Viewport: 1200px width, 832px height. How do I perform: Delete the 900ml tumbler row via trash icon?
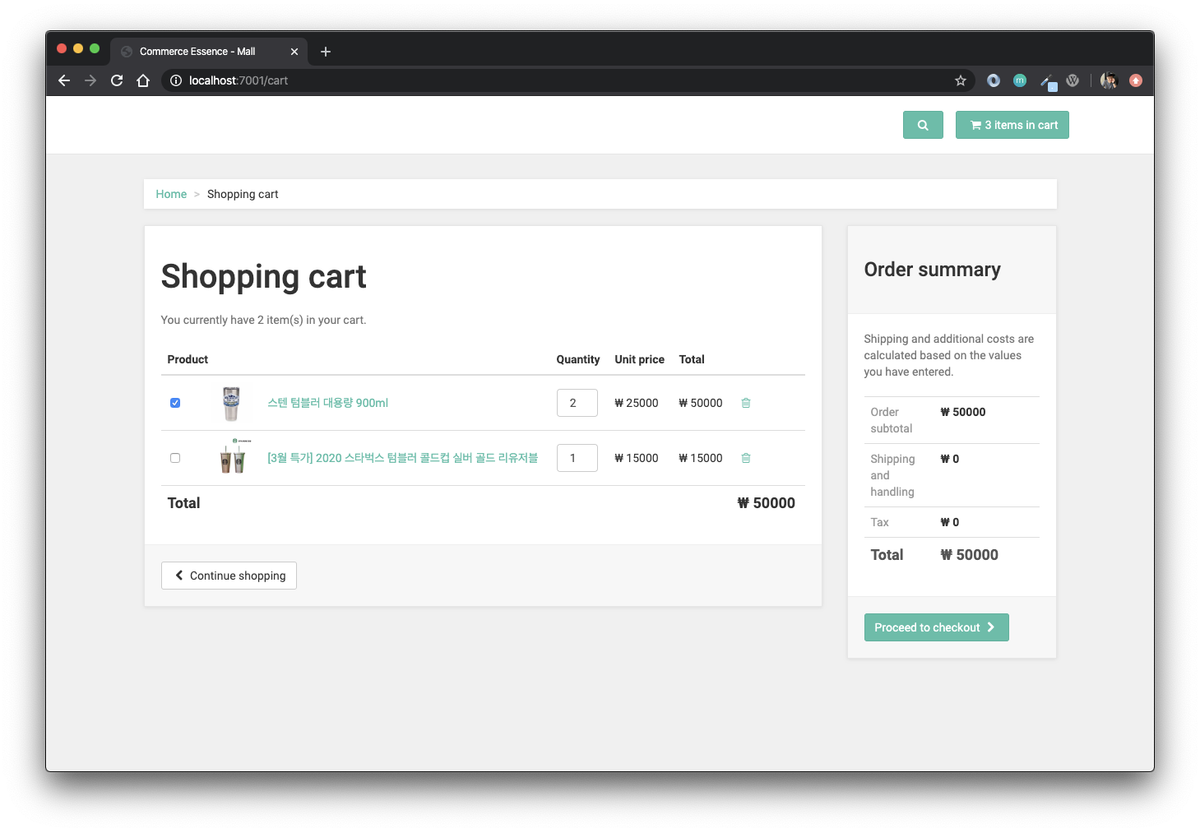point(746,403)
